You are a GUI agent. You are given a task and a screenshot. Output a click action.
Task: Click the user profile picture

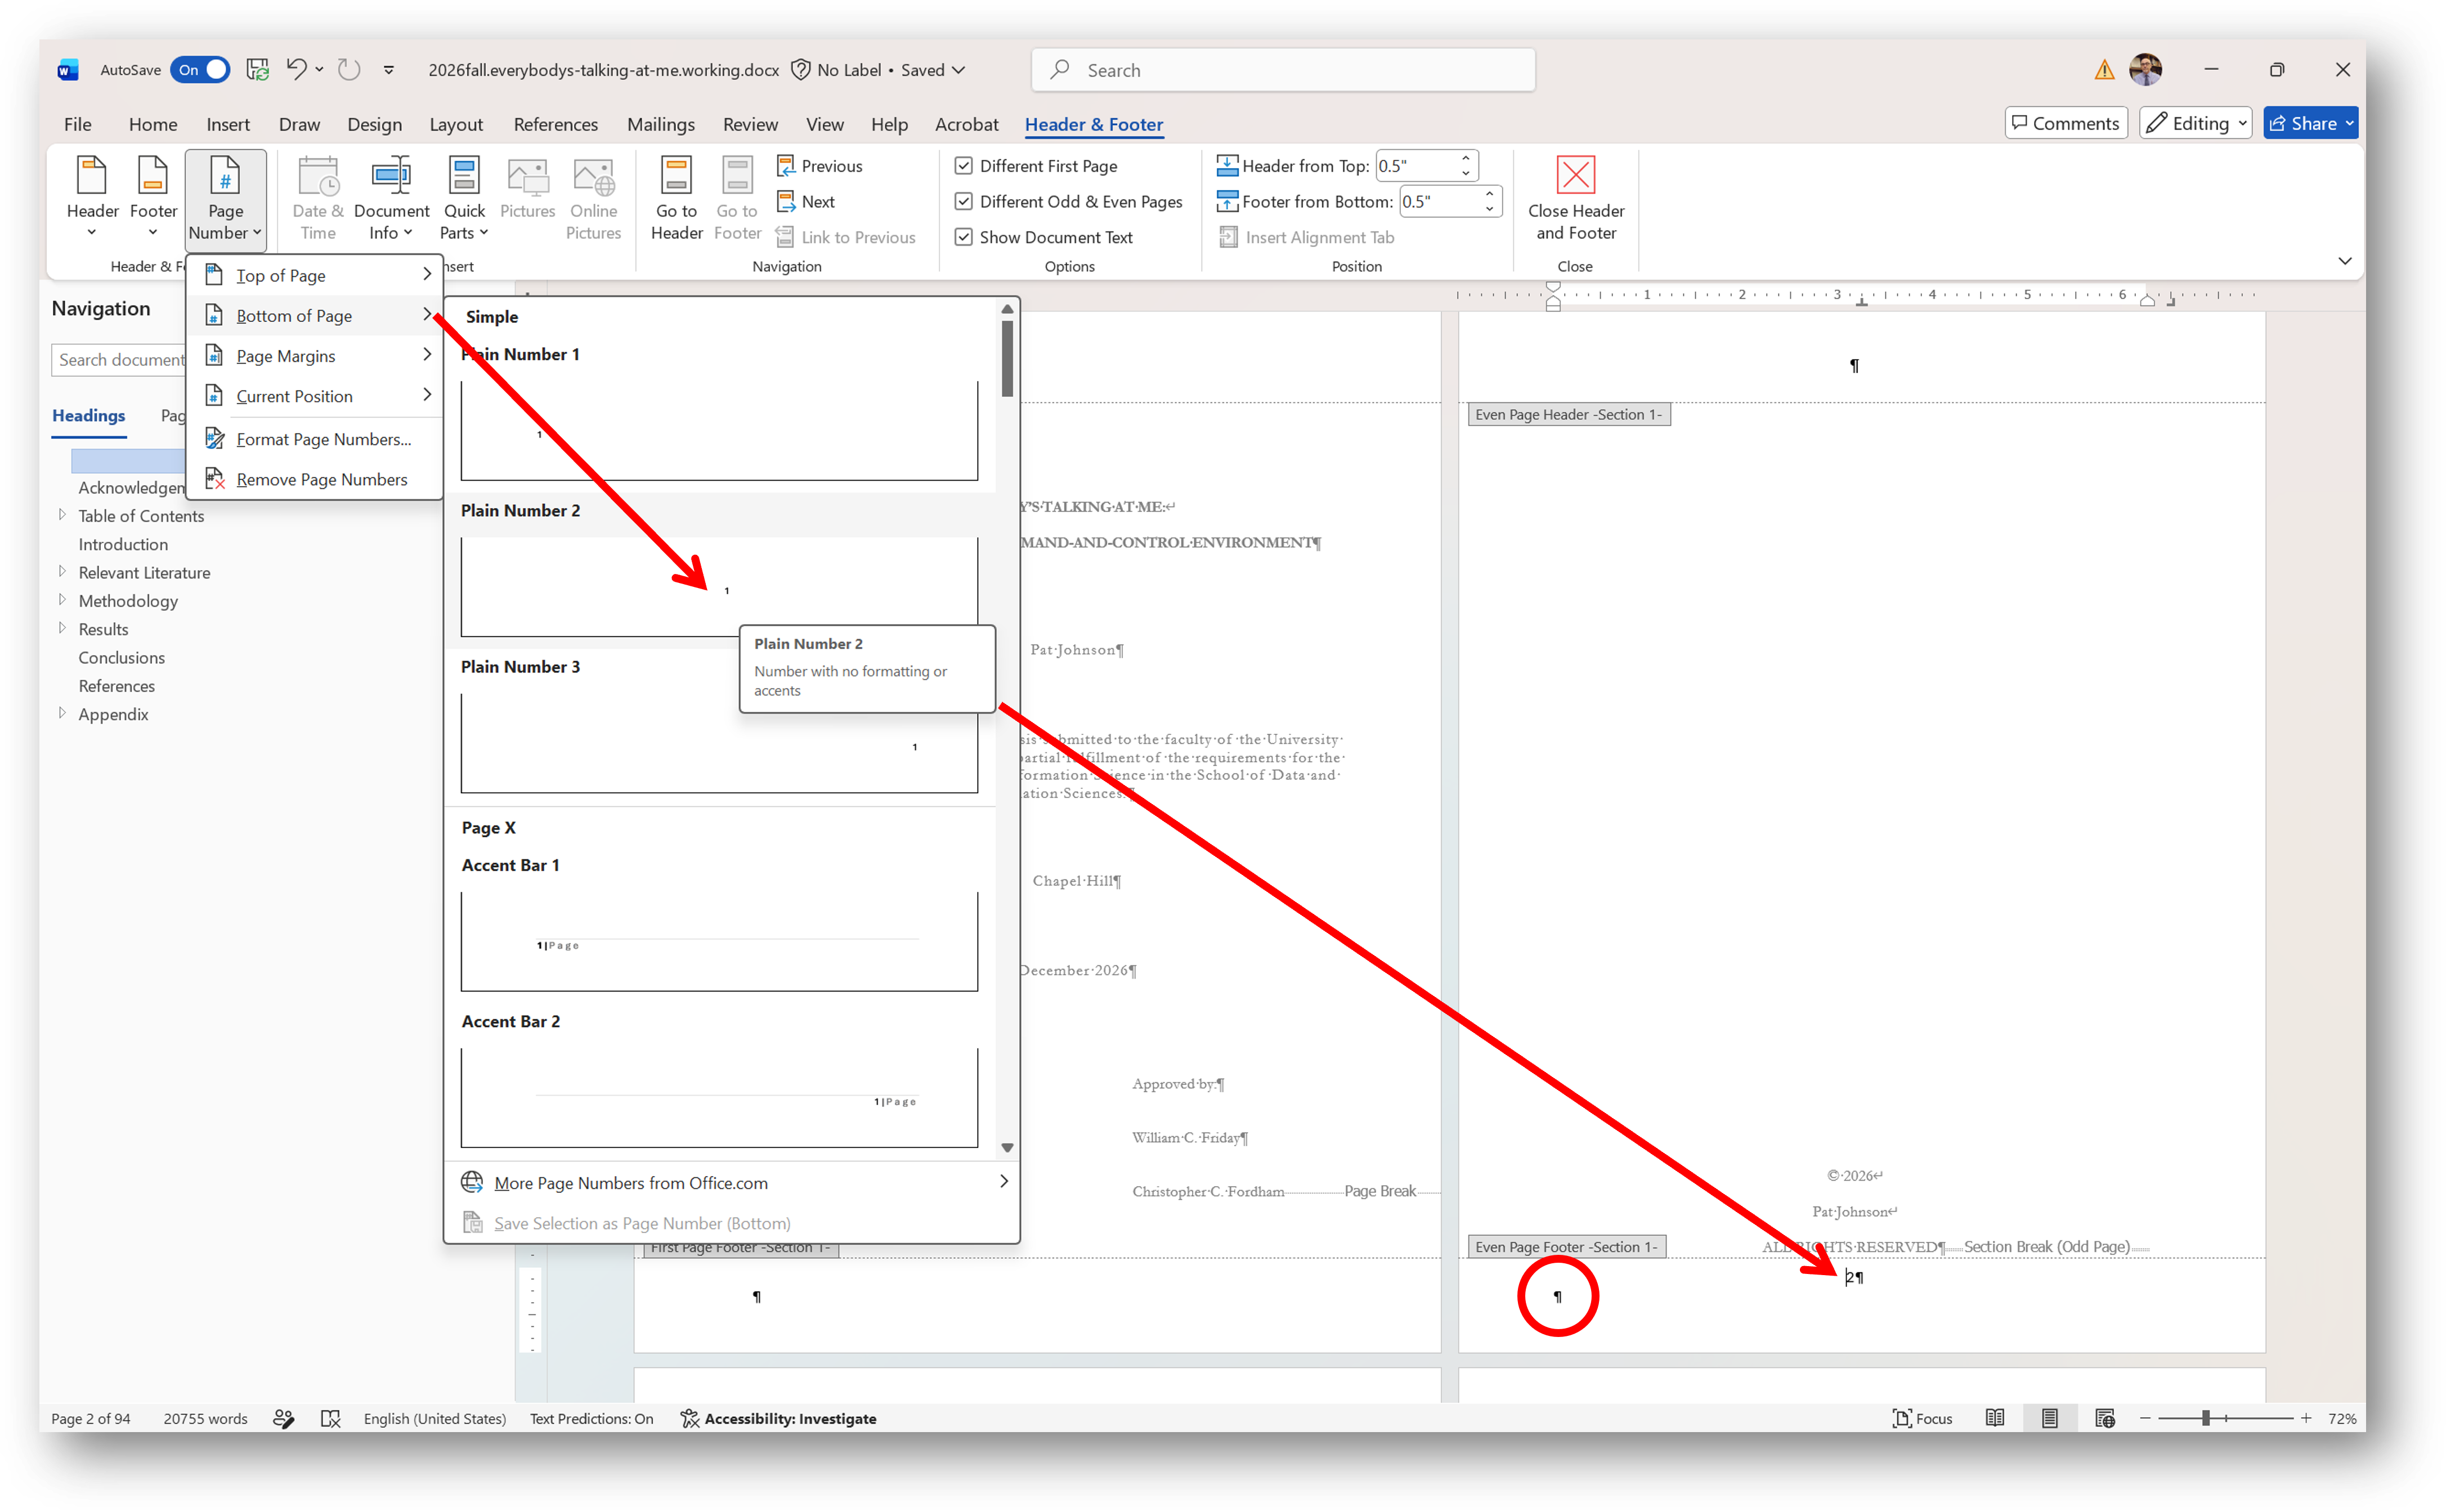2145,69
